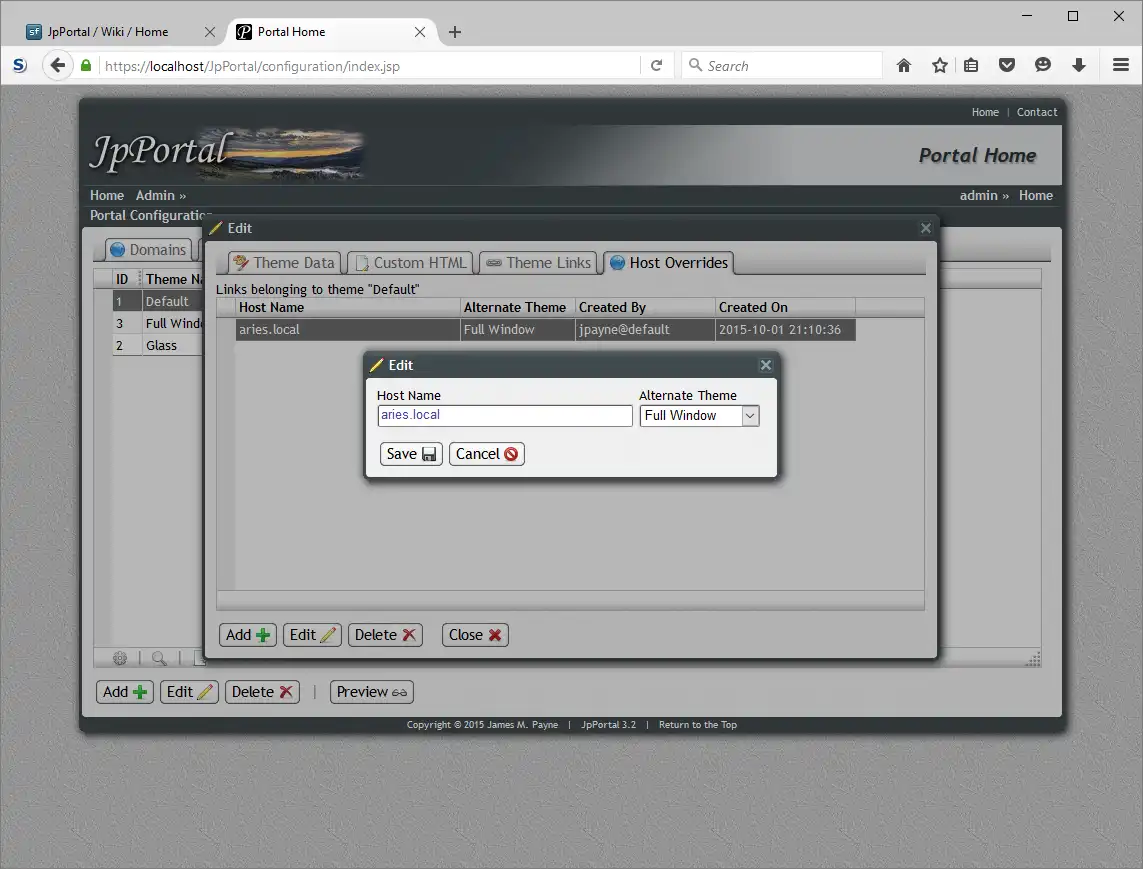Image resolution: width=1143 pixels, height=869 pixels.
Task: Open the Theme Links tab
Action: point(538,262)
